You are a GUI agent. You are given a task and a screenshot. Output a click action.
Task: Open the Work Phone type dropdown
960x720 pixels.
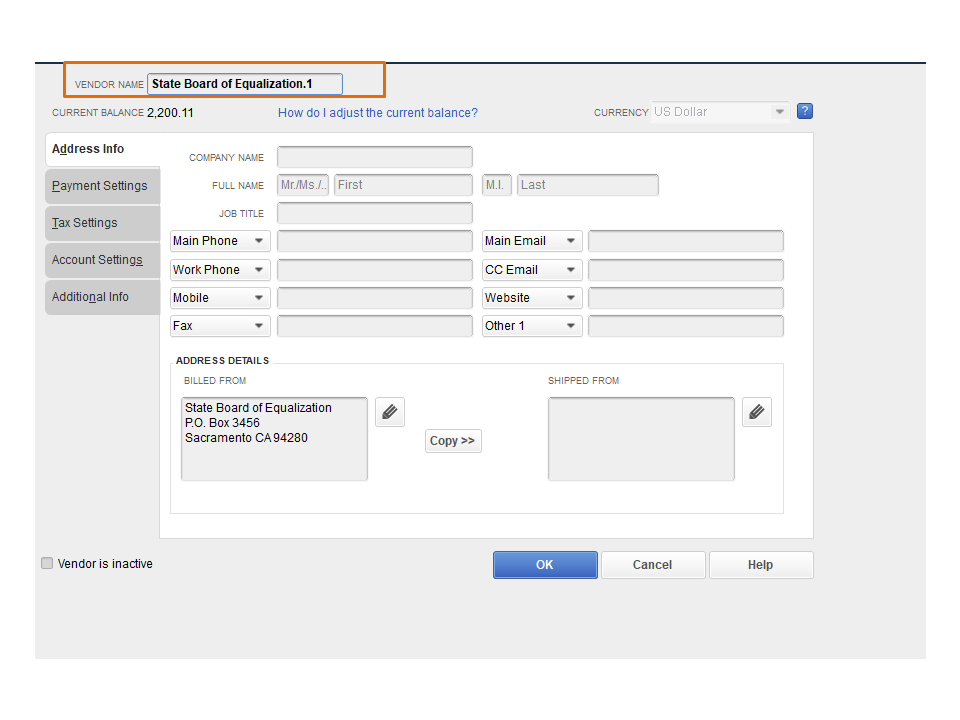[220, 270]
